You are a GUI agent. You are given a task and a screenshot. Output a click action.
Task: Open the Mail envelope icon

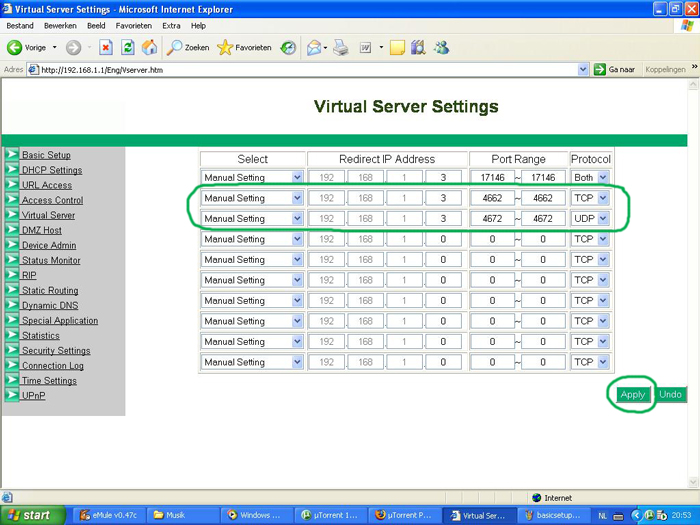pyautogui.click(x=314, y=47)
